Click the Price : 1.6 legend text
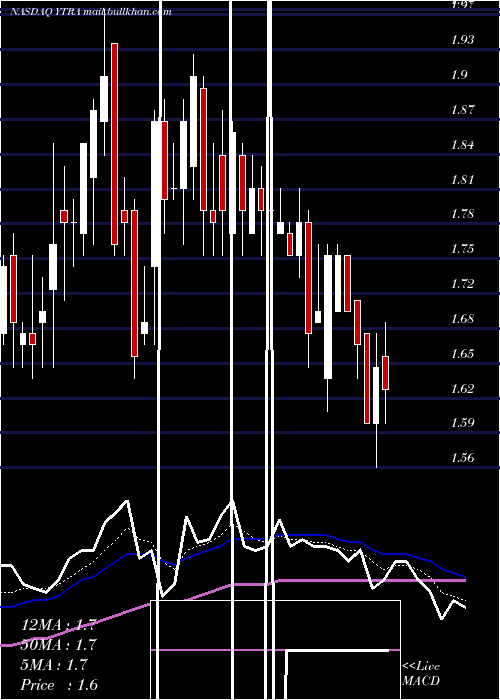Viewport: 500px width, 700px height. (x=59, y=685)
